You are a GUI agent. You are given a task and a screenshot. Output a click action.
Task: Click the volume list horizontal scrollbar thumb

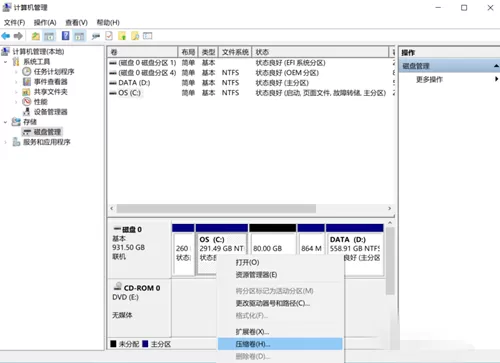[x=216, y=209]
